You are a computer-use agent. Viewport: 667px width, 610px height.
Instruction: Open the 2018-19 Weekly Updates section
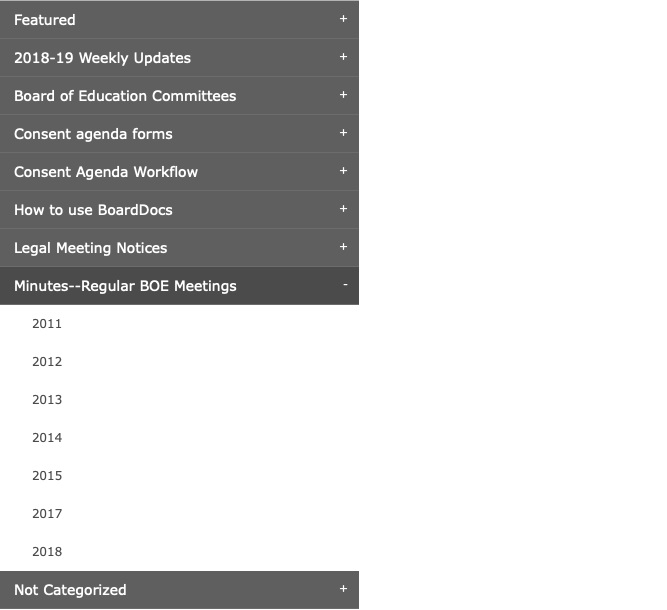179,58
